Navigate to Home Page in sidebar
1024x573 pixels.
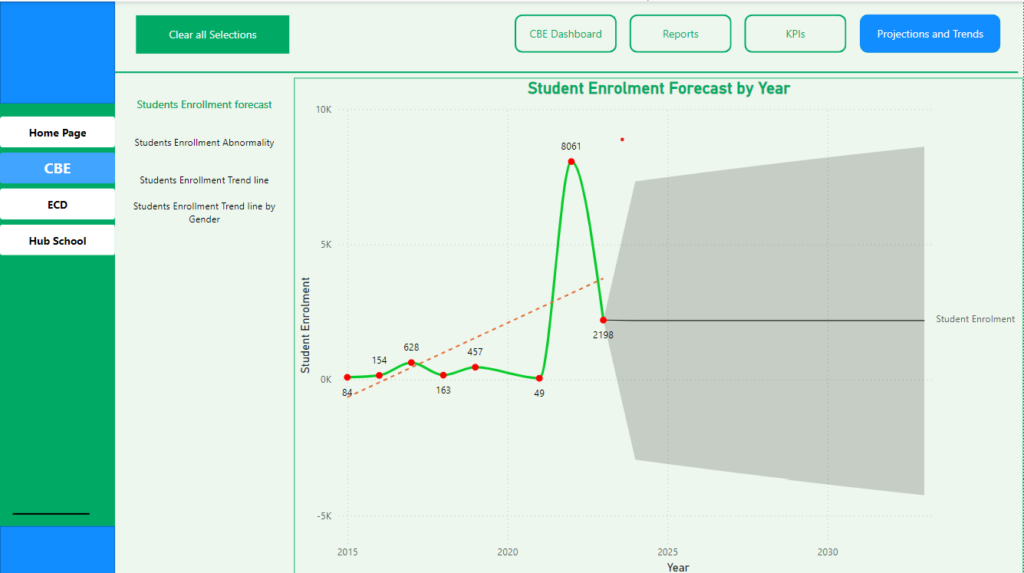pyautogui.click(x=57, y=133)
